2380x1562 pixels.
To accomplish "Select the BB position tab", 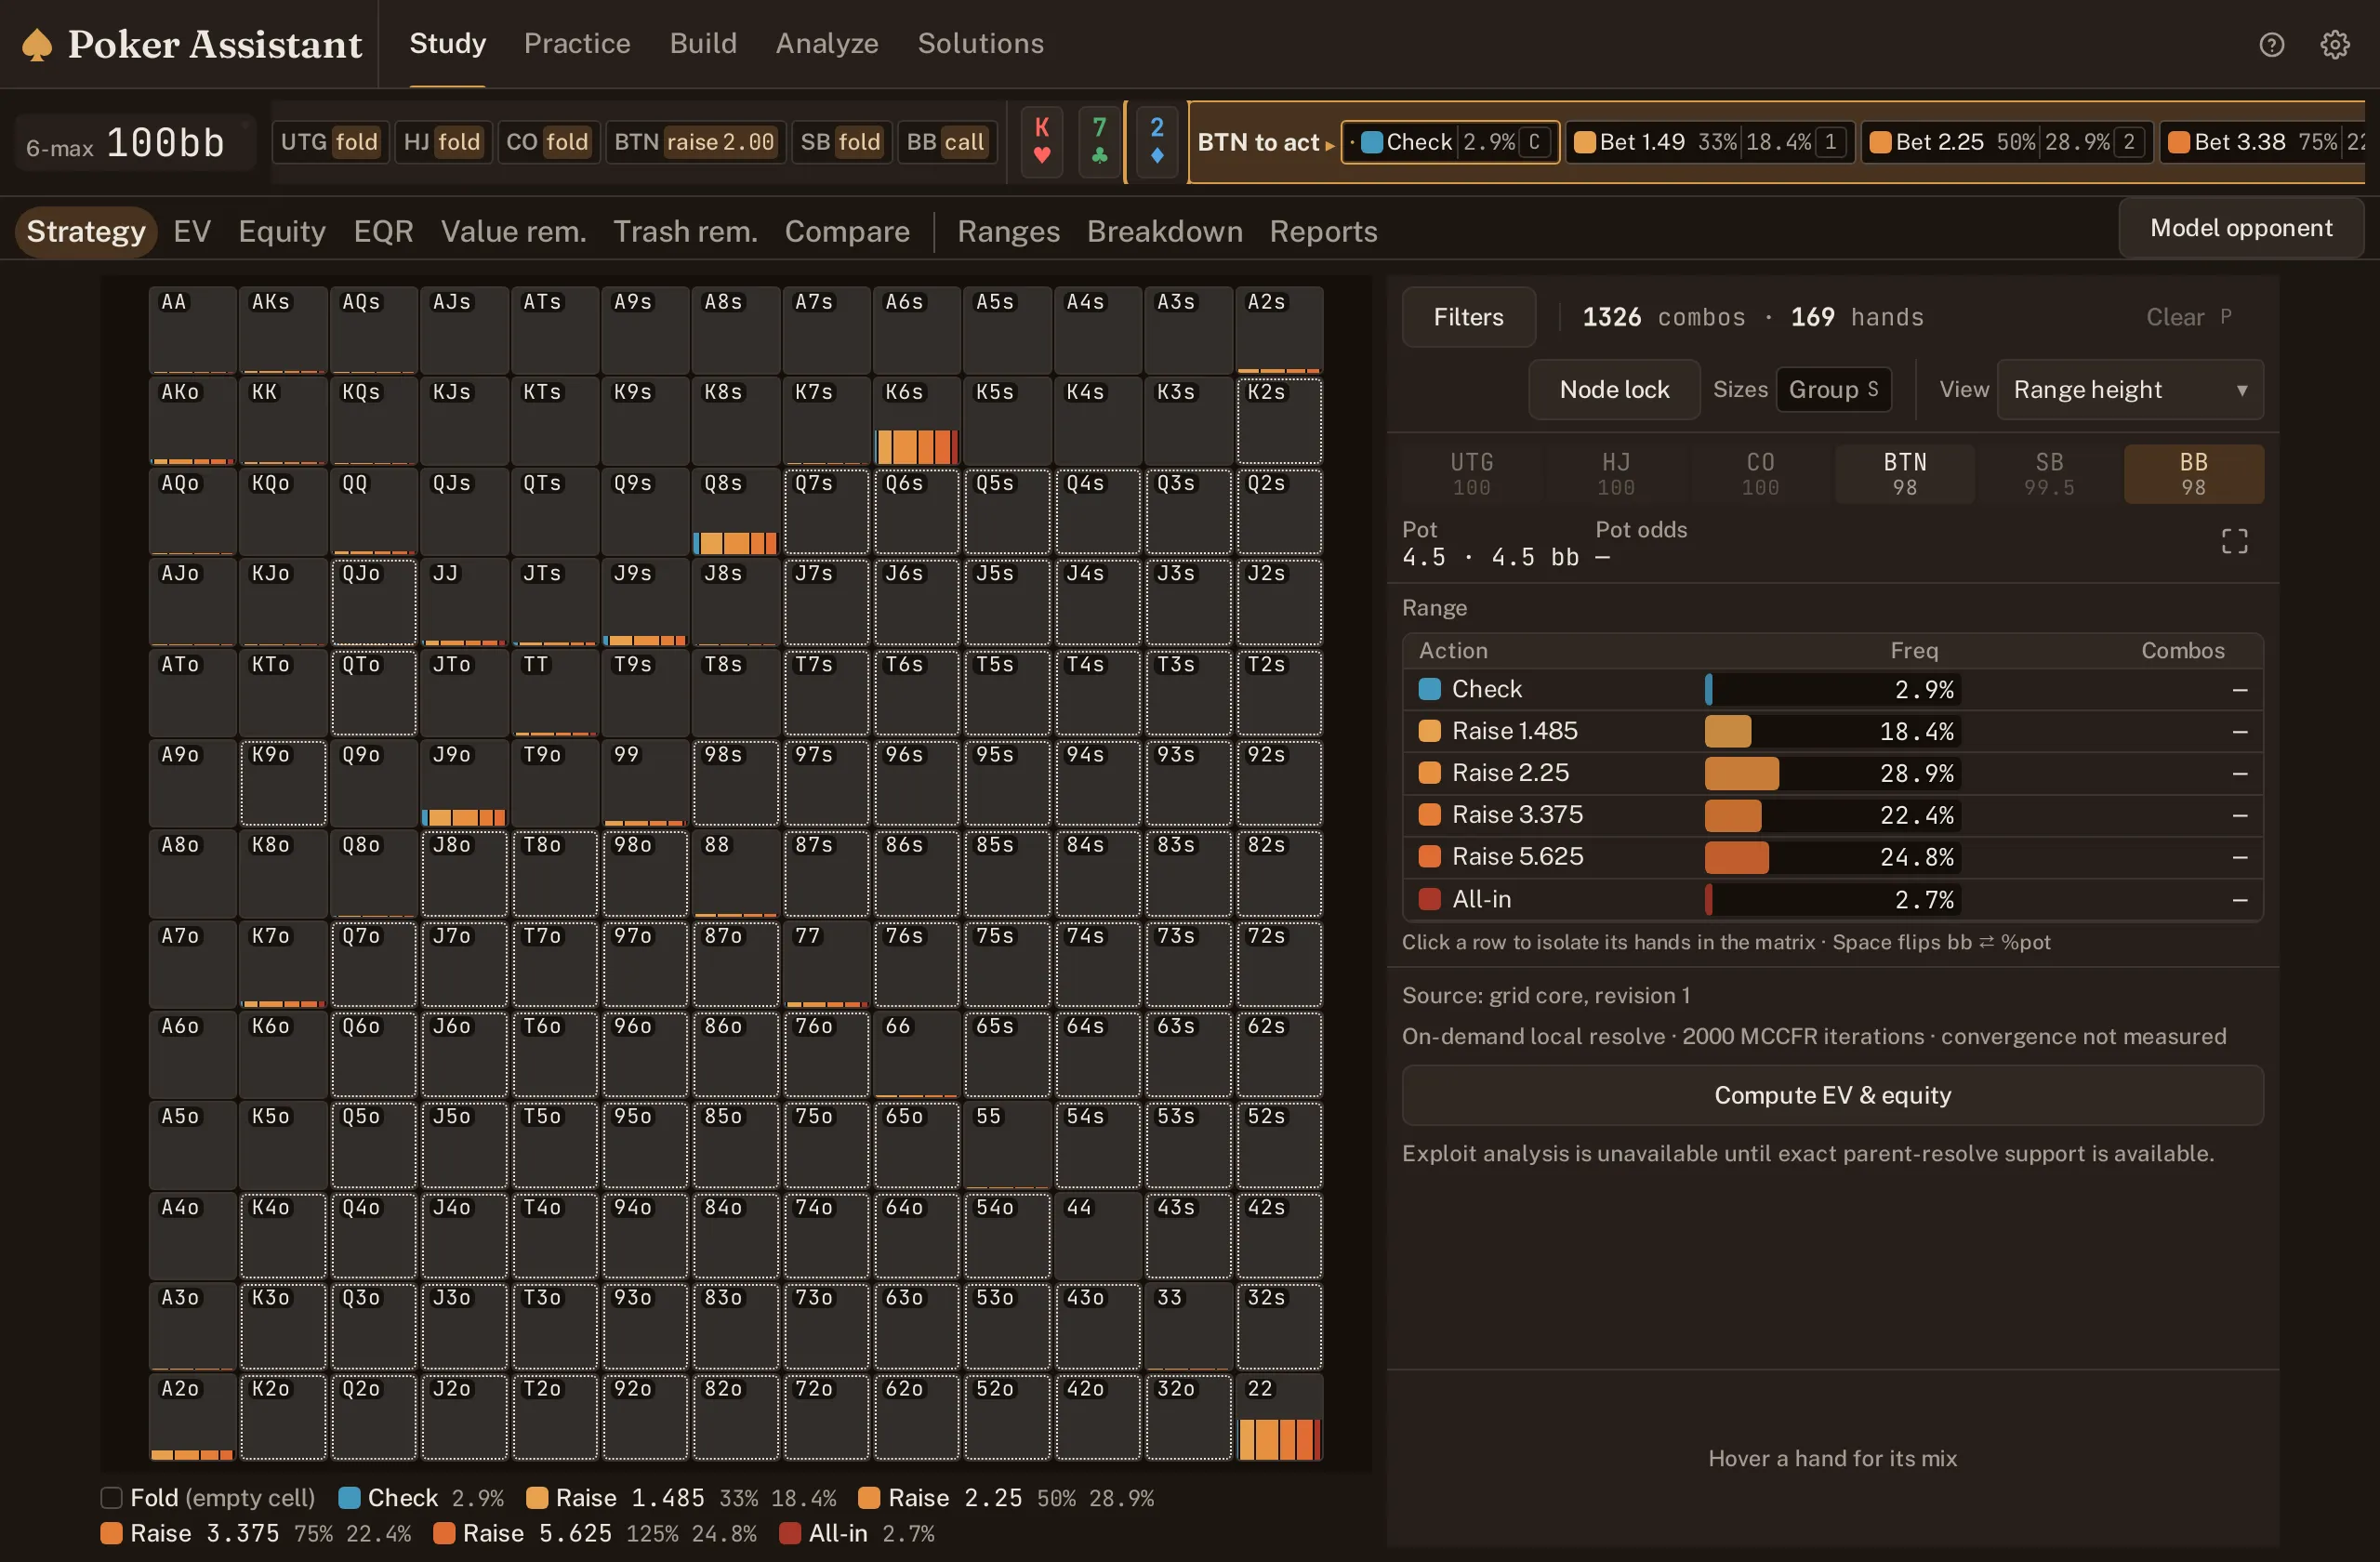I will [x=2193, y=474].
